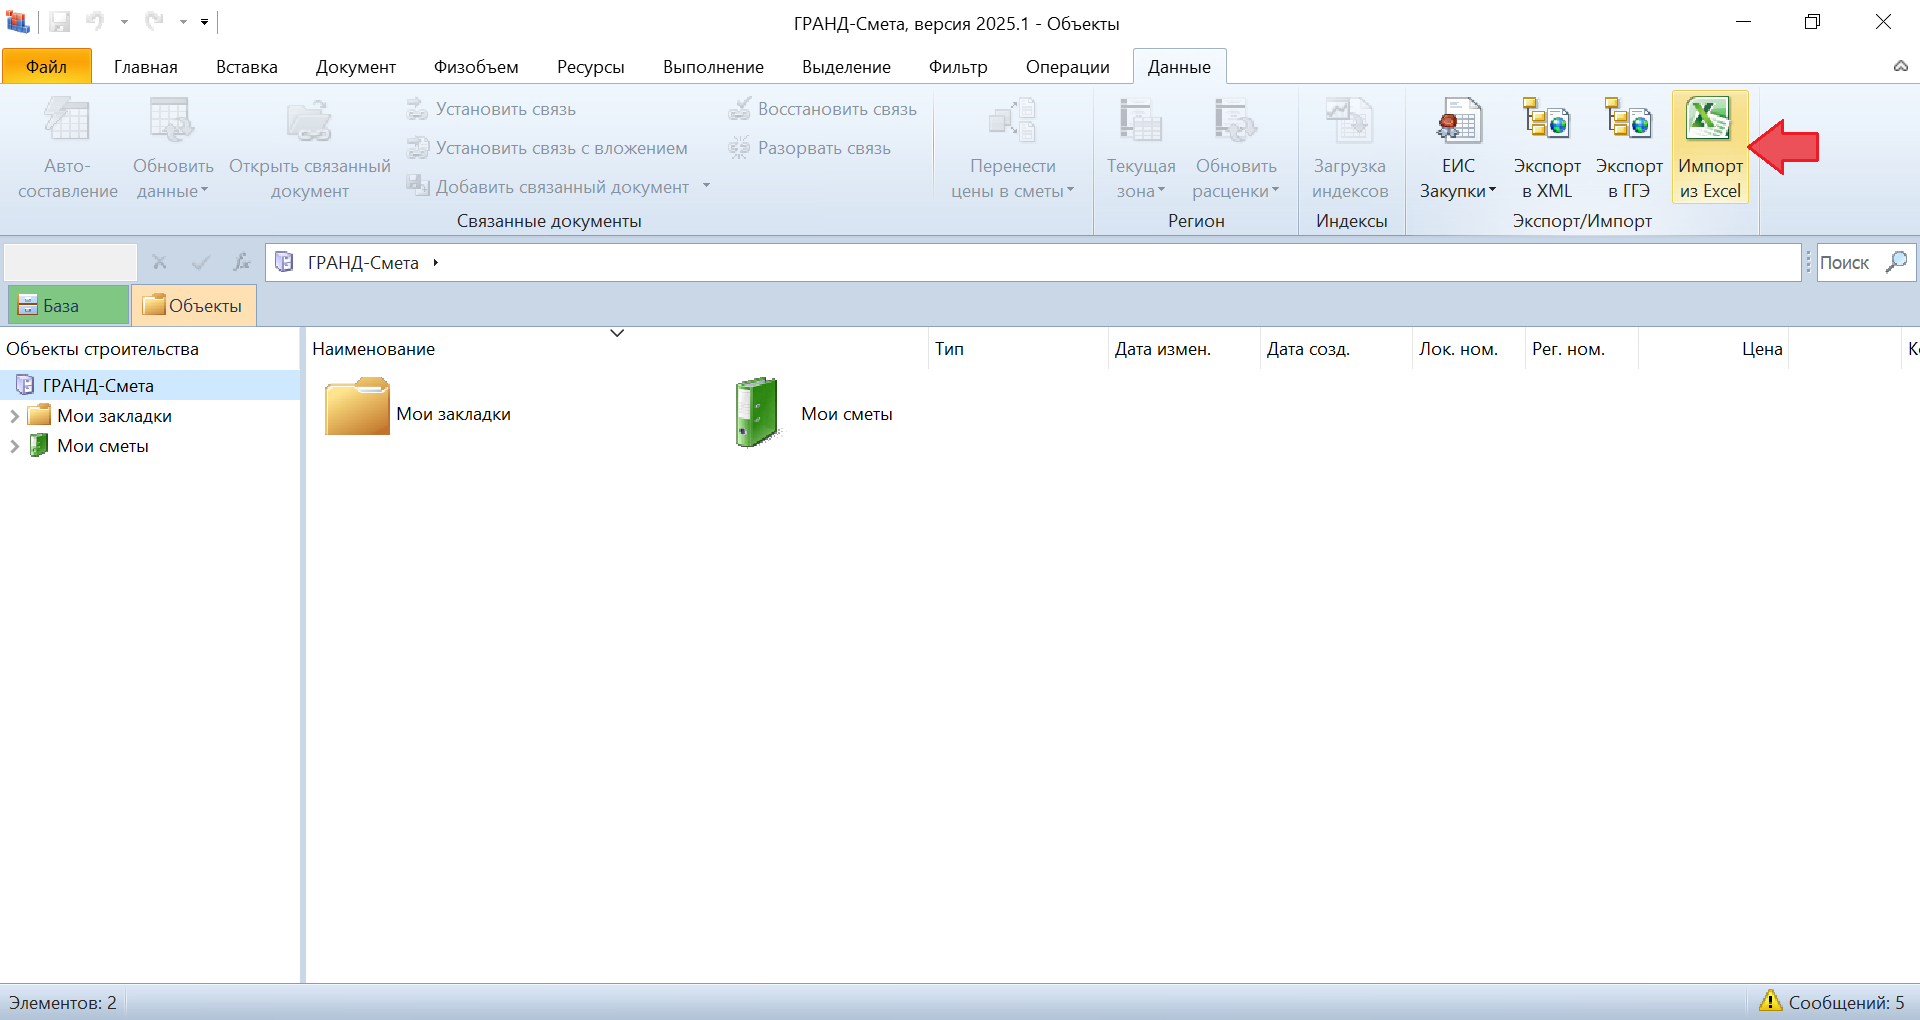Switch to the Выполнение ribbon tab
Screen dimensions: 1920x1020
pos(713,67)
